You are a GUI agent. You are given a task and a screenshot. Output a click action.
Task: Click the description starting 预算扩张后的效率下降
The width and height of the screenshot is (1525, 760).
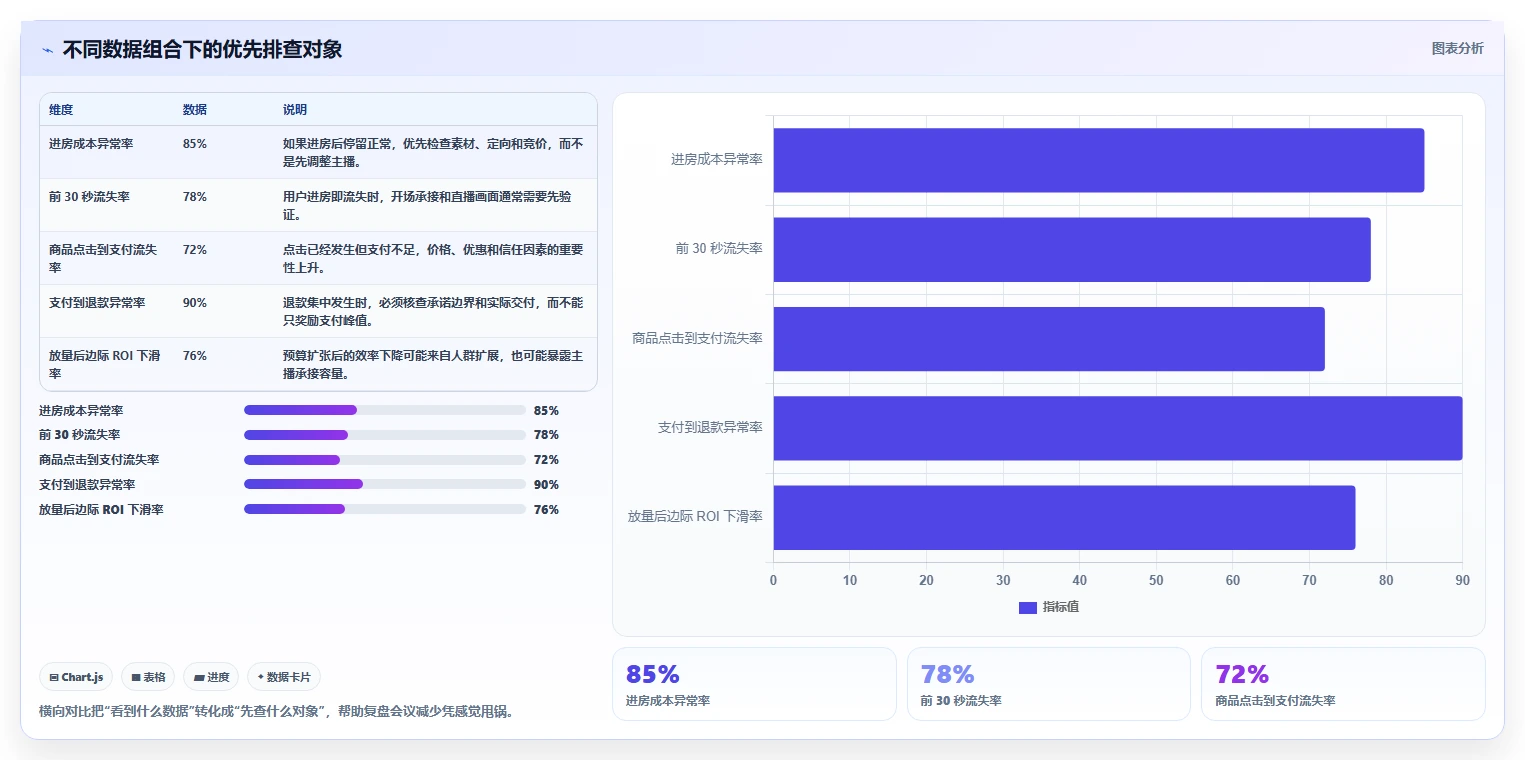click(433, 365)
